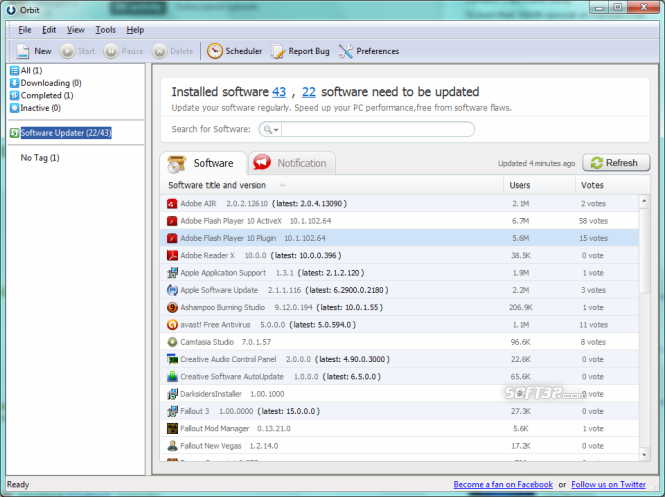
Task: Click the Adobe Reader X icon
Action: pos(172,255)
